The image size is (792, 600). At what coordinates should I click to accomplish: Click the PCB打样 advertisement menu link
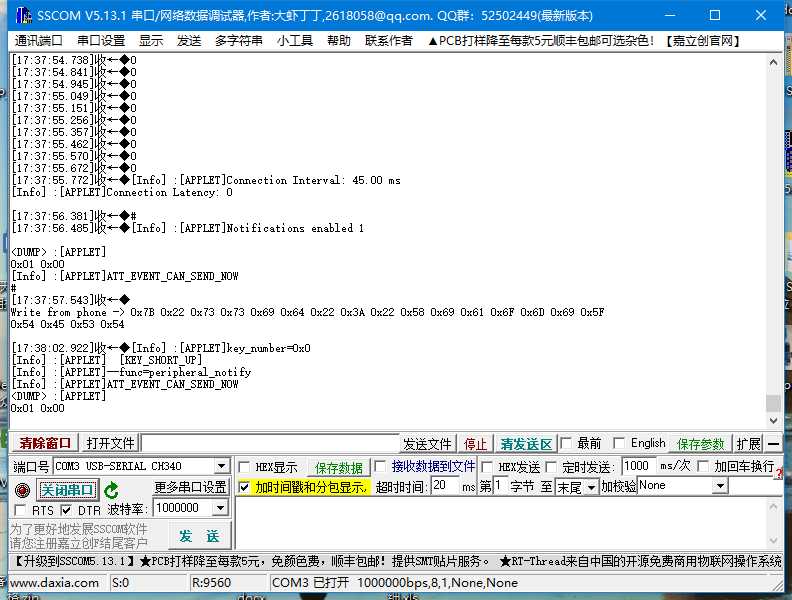[583, 40]
